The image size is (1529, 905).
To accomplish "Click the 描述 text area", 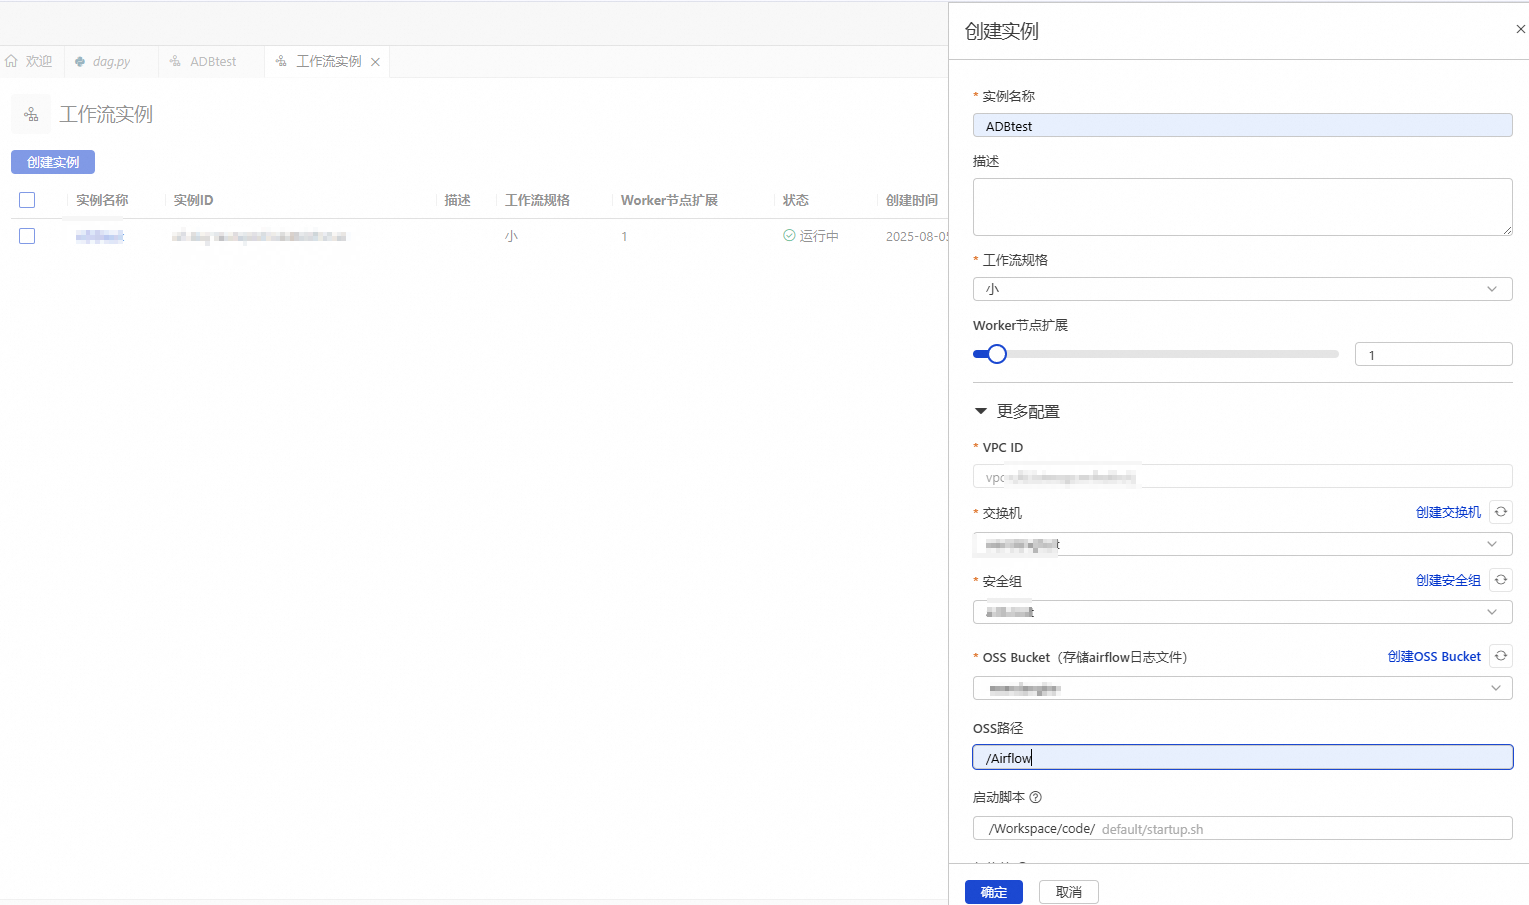I will (x=1242, y=207).
